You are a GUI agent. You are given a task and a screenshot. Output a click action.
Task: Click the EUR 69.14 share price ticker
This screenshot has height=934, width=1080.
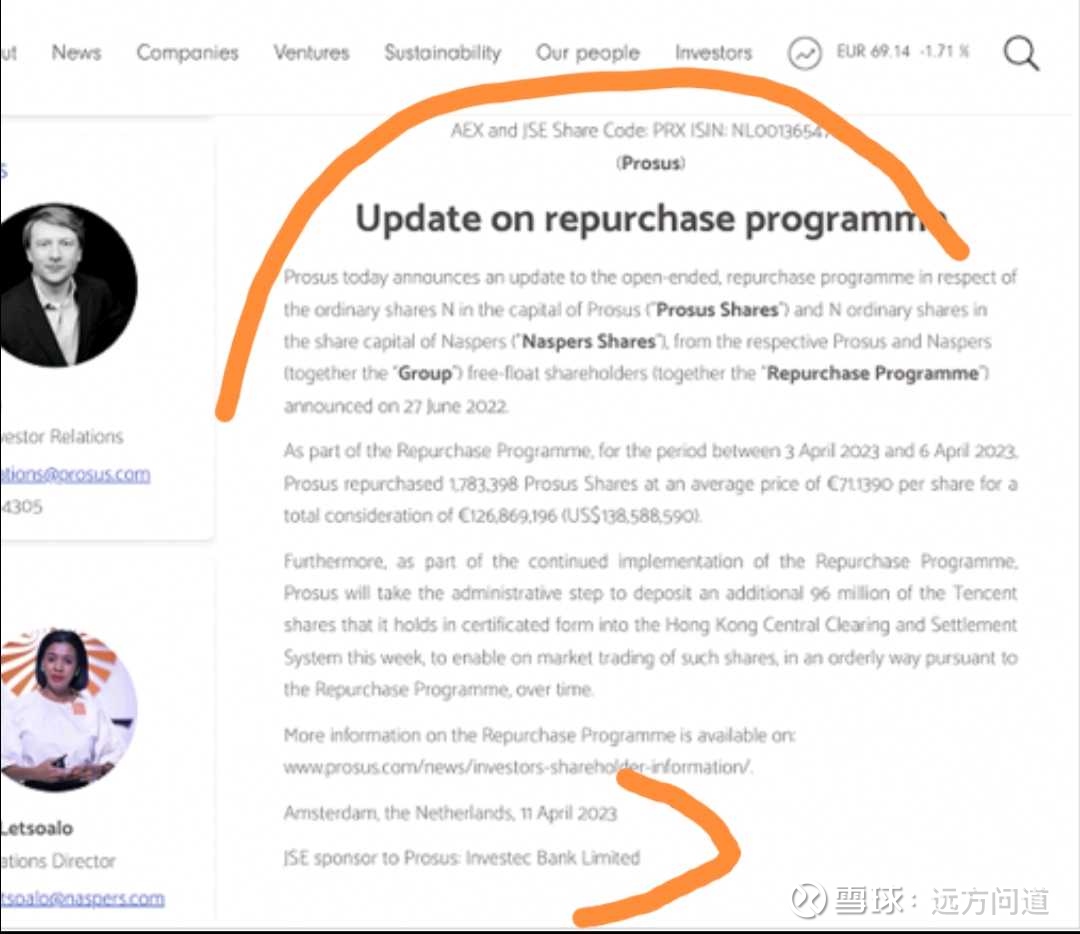(x=903, y=52)
